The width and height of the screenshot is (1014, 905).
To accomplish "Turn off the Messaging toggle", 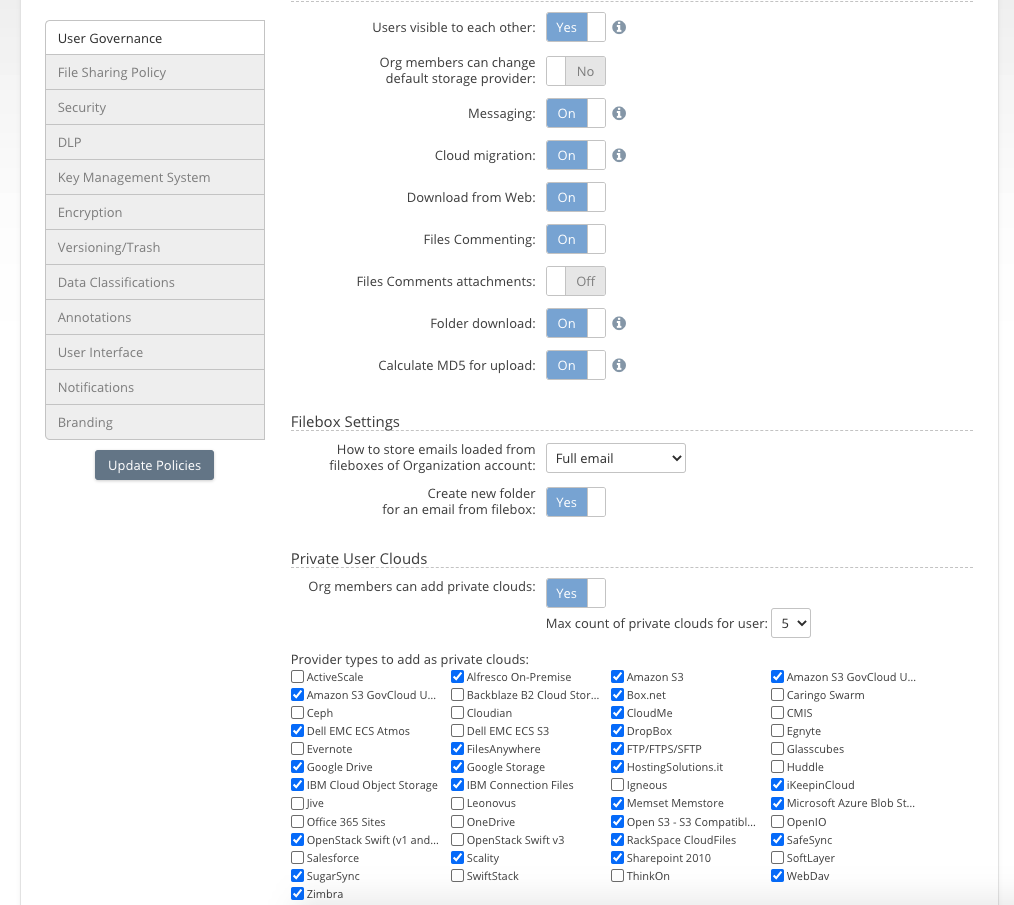I will tap(575, 113).
